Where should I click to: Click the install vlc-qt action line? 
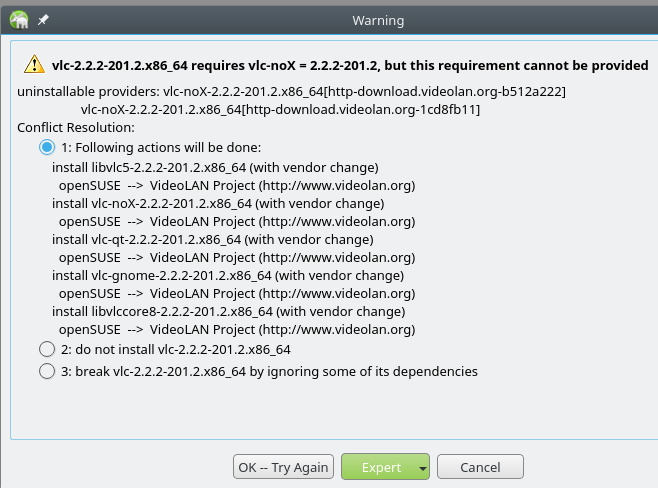(x=213, y=240)
